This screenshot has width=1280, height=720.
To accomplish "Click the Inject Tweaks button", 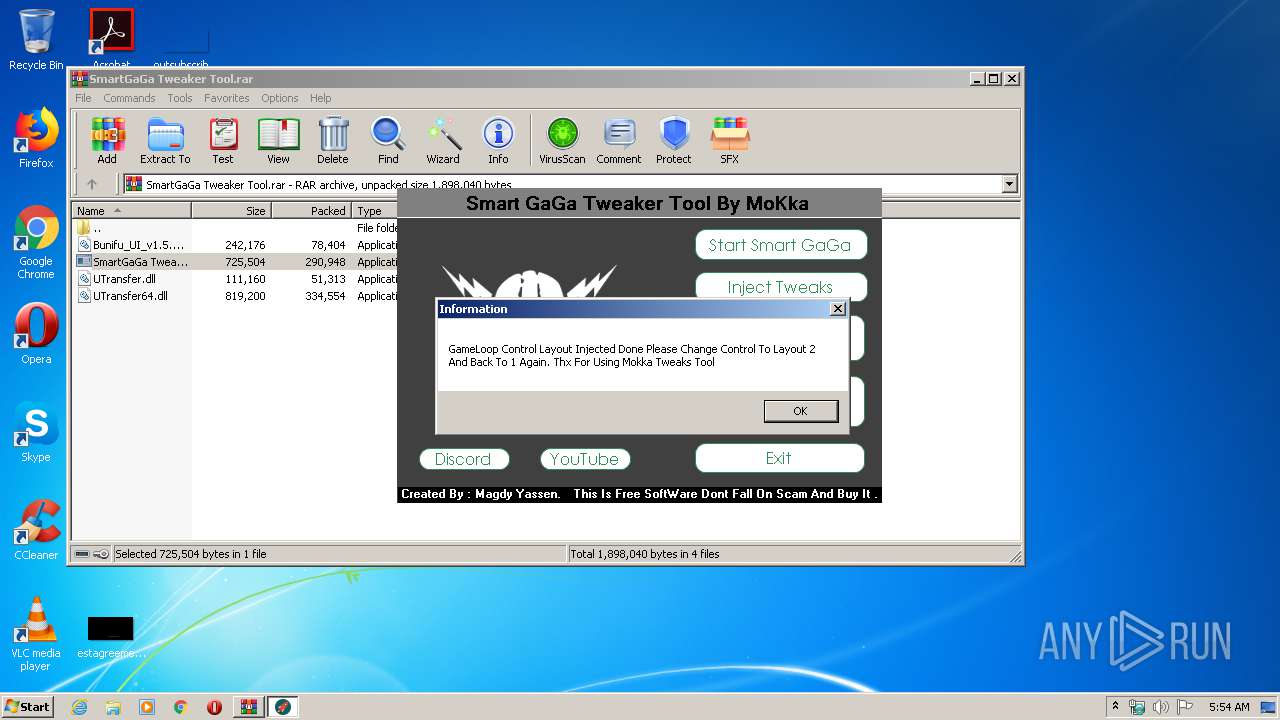I will click(x=780, y=287).
